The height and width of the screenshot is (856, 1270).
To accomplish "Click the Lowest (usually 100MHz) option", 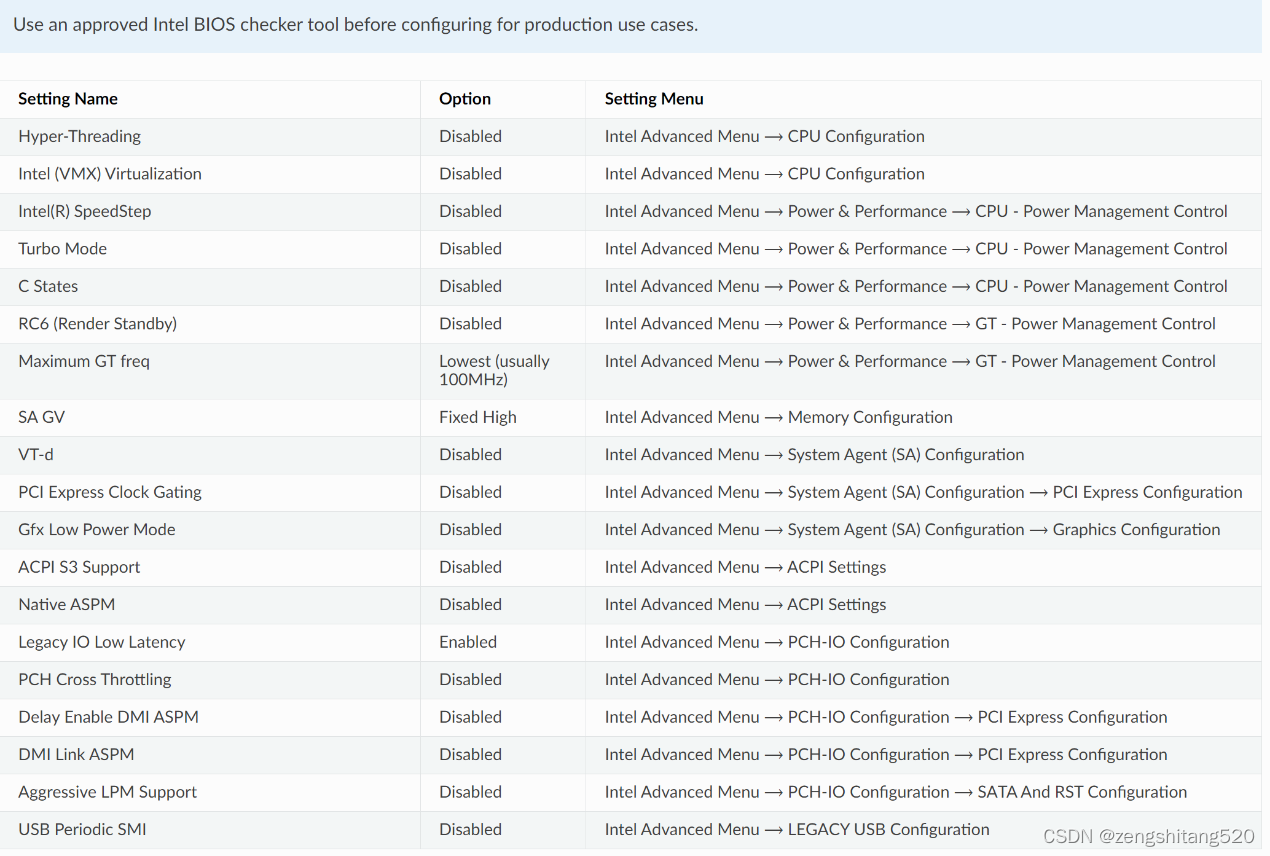I will pyautogui.click(x=494, y=370).
